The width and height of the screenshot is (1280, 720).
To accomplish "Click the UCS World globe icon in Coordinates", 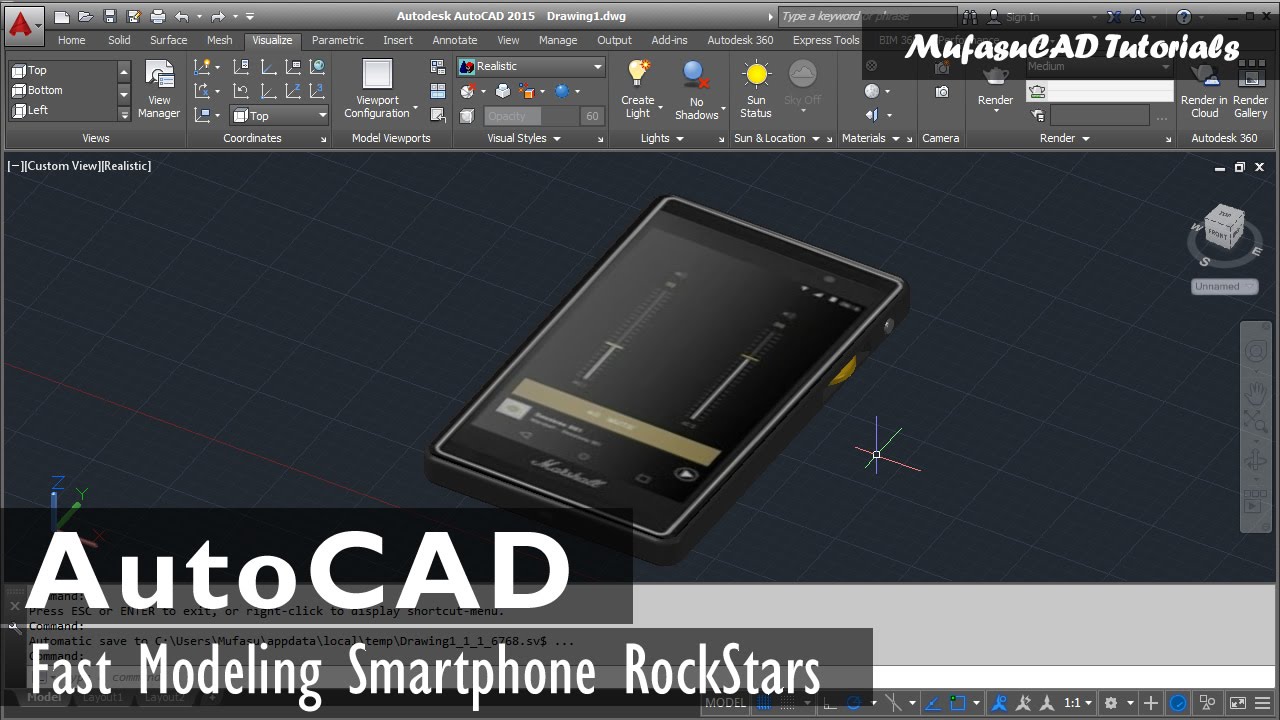I will pos(317,67).
